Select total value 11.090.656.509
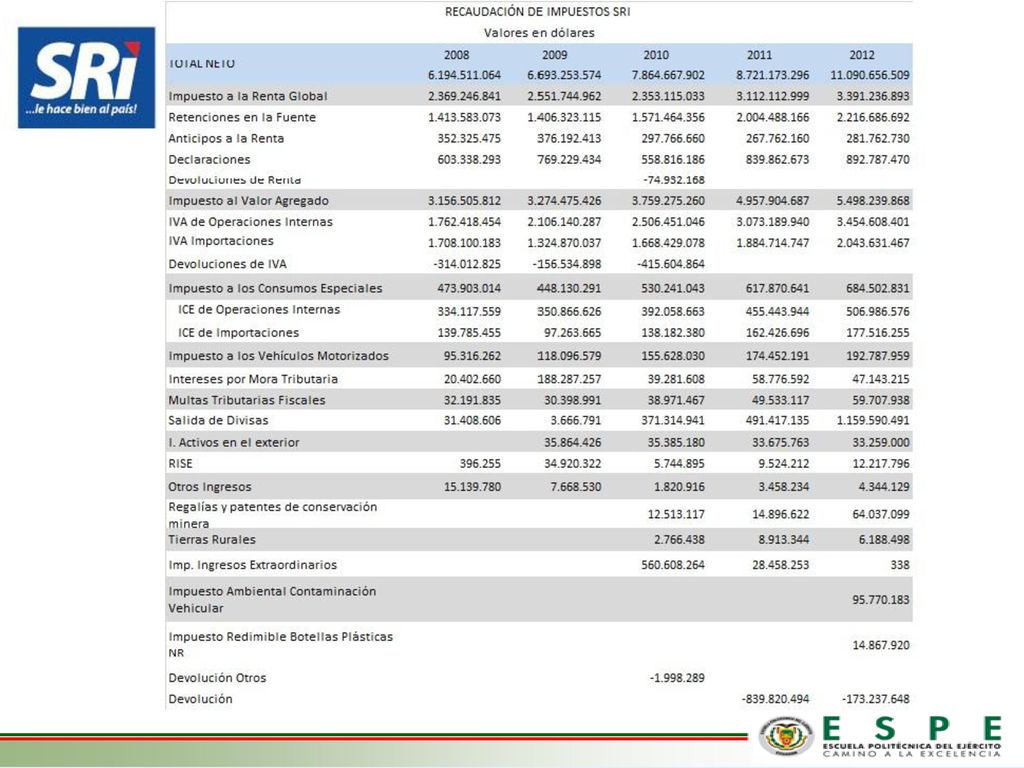Screen dimensions: 1024x768 (870, 75)
